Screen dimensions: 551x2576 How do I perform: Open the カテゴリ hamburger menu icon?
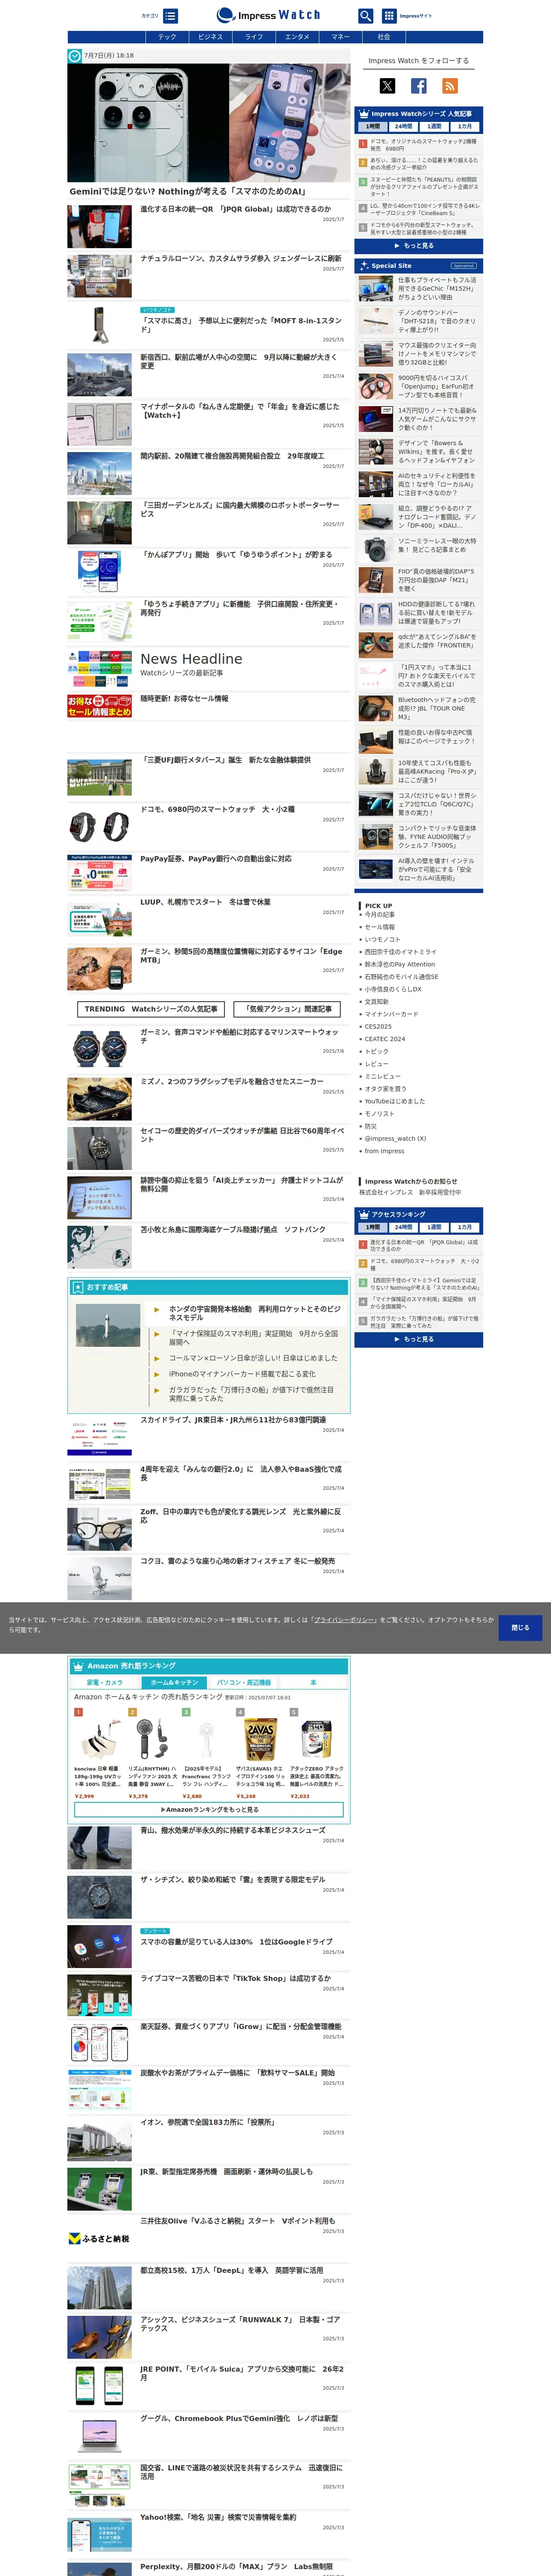click(171, 16)
